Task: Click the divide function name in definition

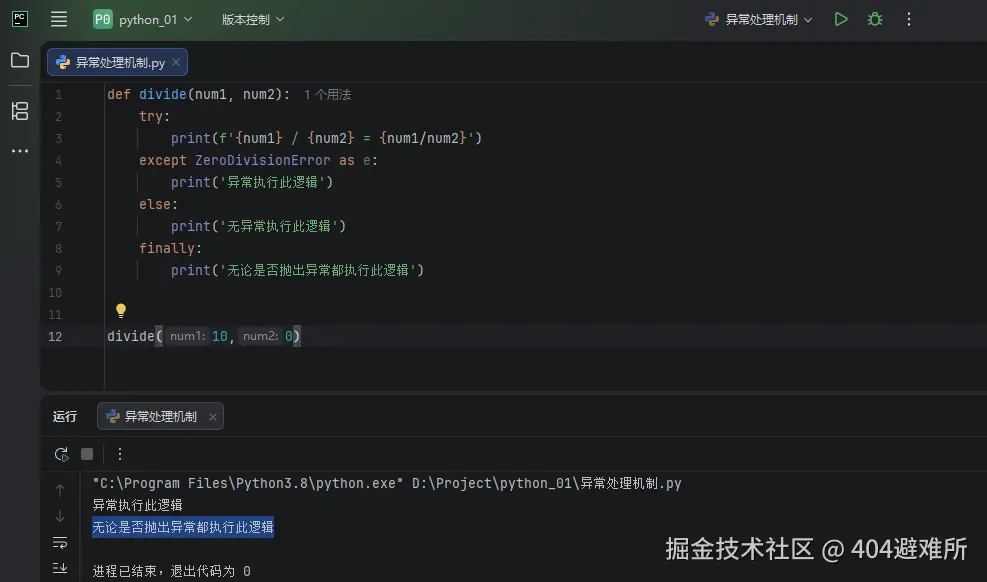Action: coord(162,94)
